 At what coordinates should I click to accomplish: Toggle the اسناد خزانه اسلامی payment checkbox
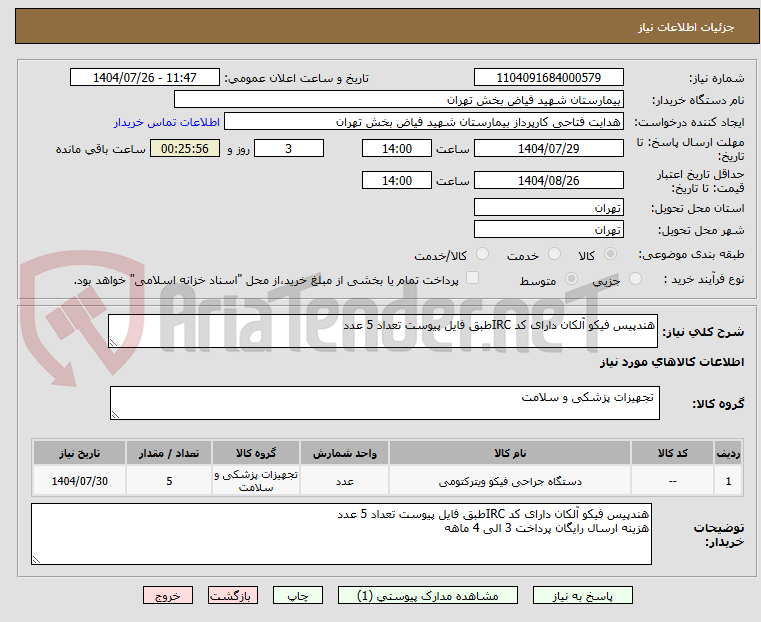(472, 278)
